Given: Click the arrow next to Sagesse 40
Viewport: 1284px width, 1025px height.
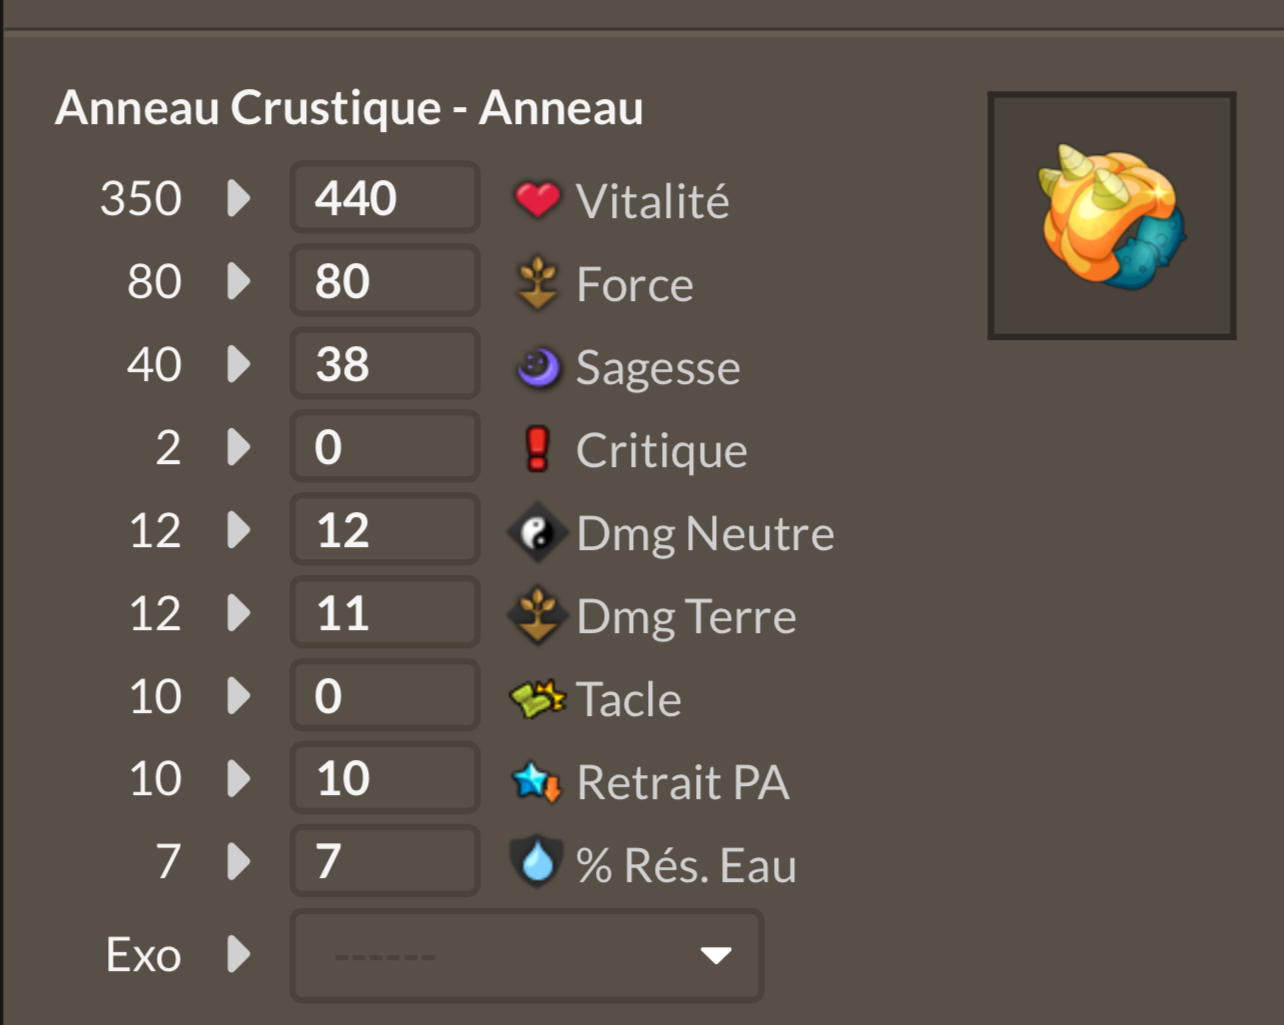Looking at the screenshot, I should click(238, 364).
